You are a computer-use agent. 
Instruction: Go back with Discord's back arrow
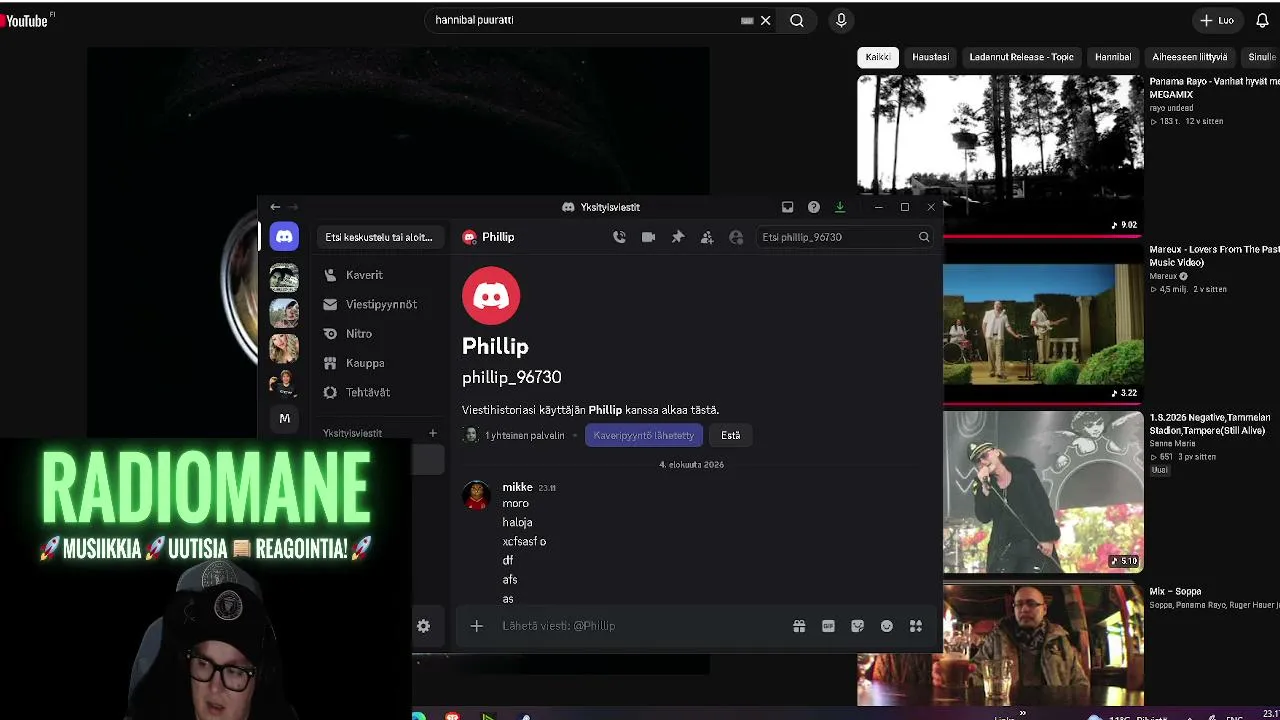tap(275, 207)
